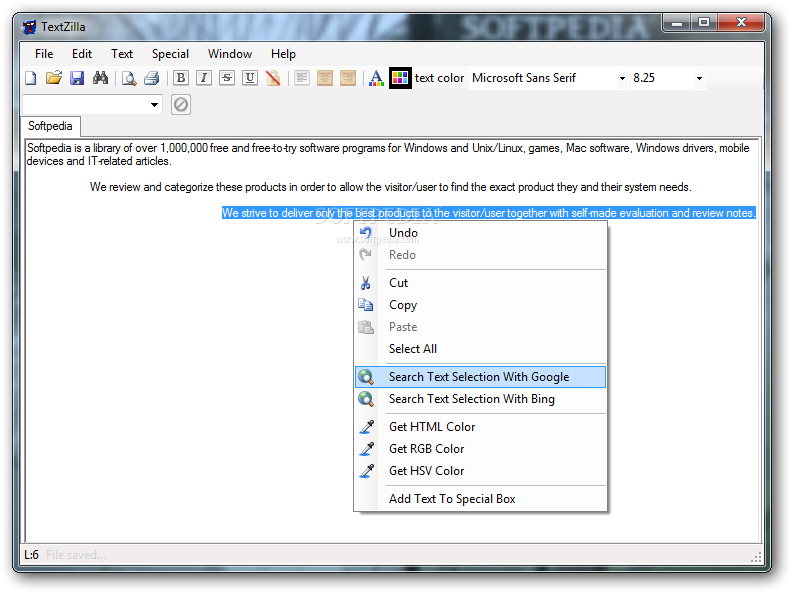Select Paste in the context menu
This screenshot has width=792, height=593.
point(480,327)
